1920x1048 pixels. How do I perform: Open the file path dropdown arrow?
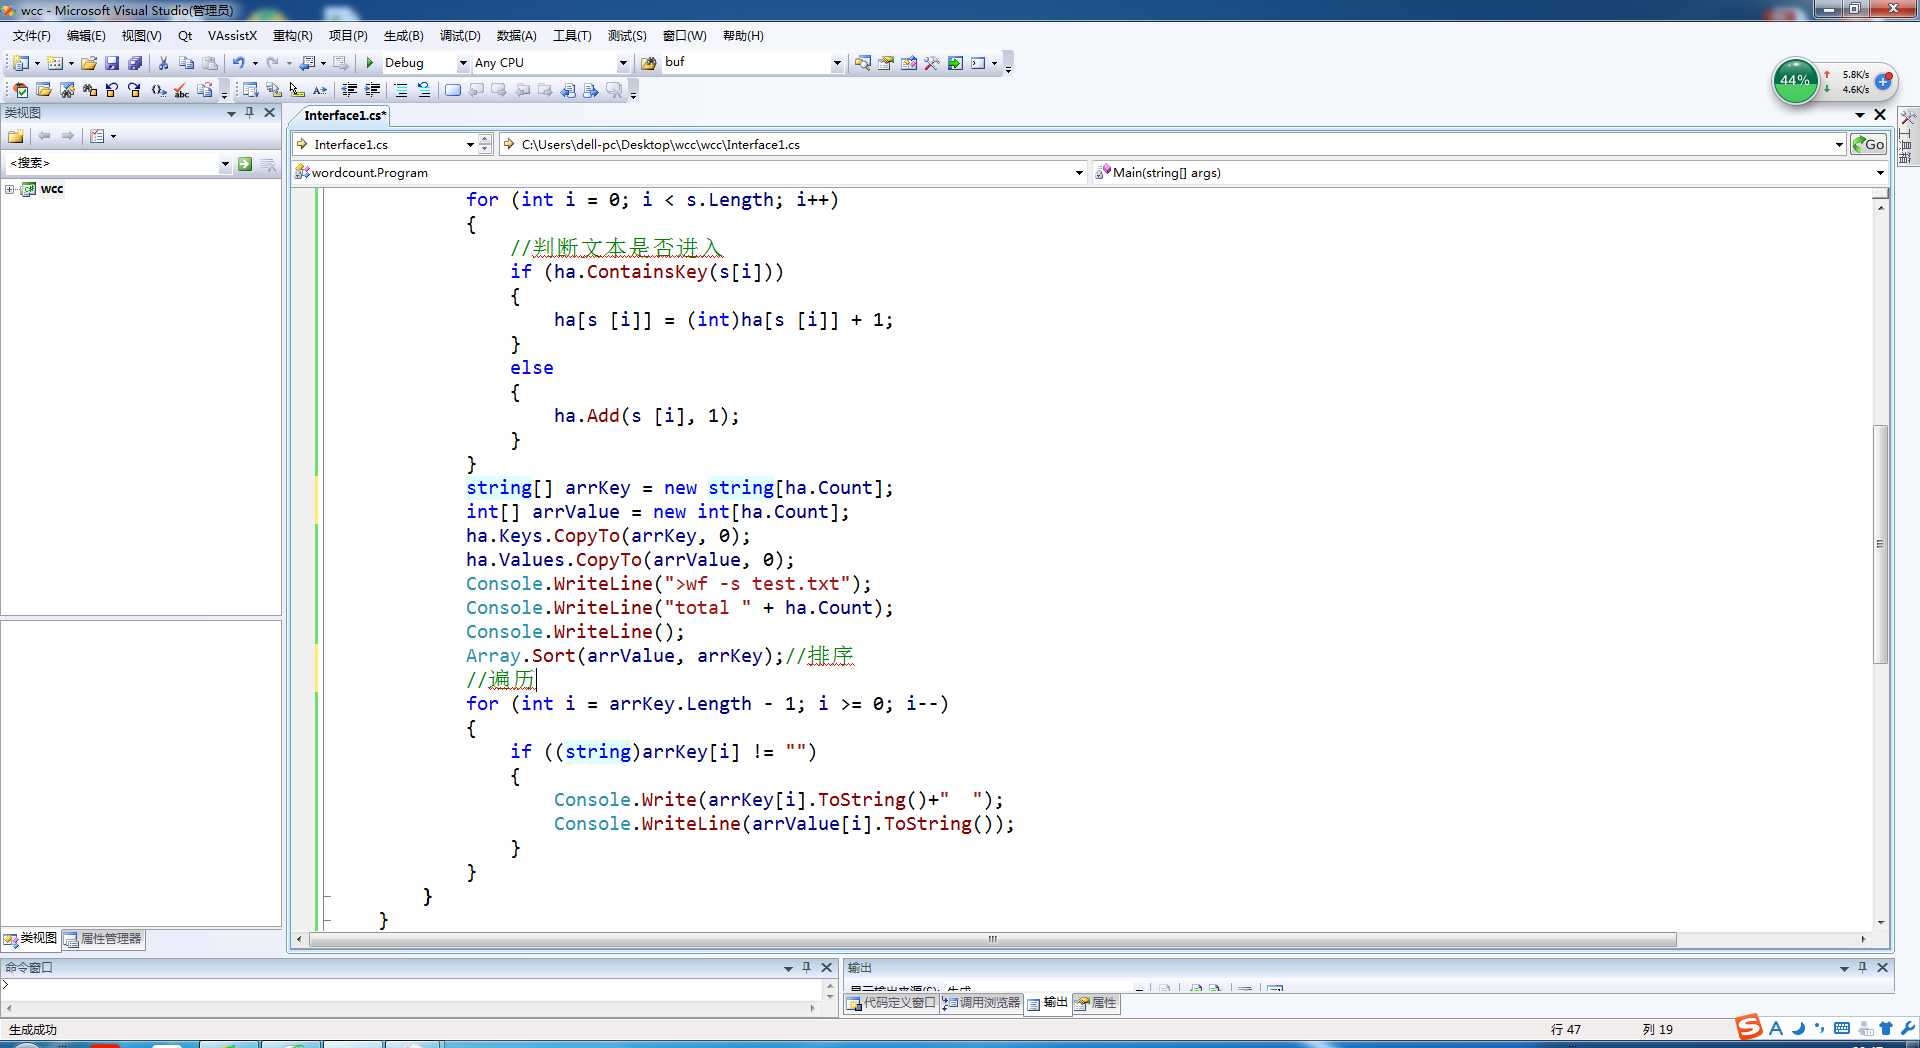(1839, 145)
